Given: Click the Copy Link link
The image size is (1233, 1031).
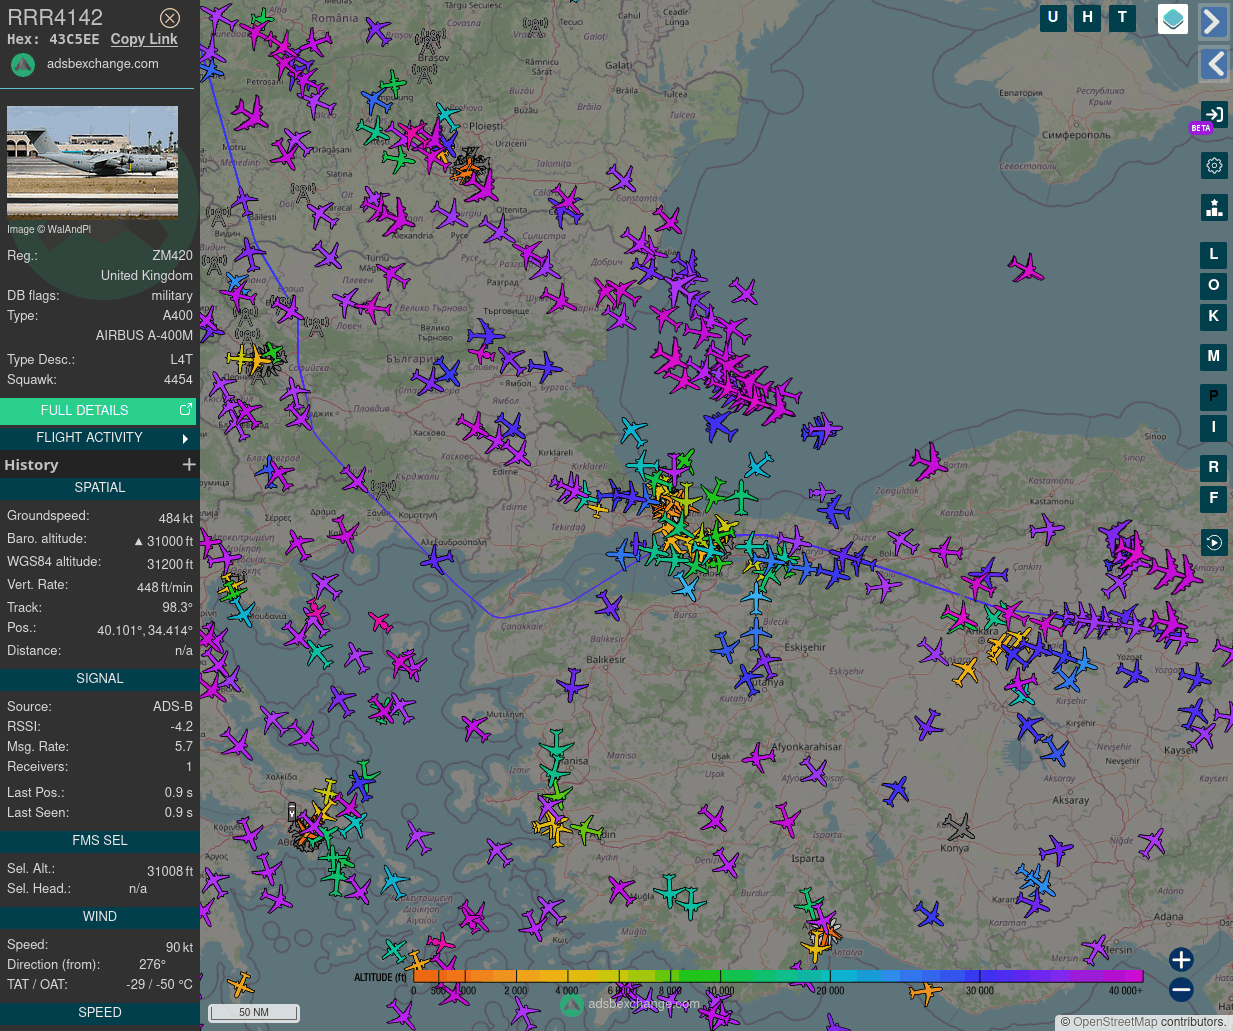Looking at the screenshot, I should (x=144, y=39).
